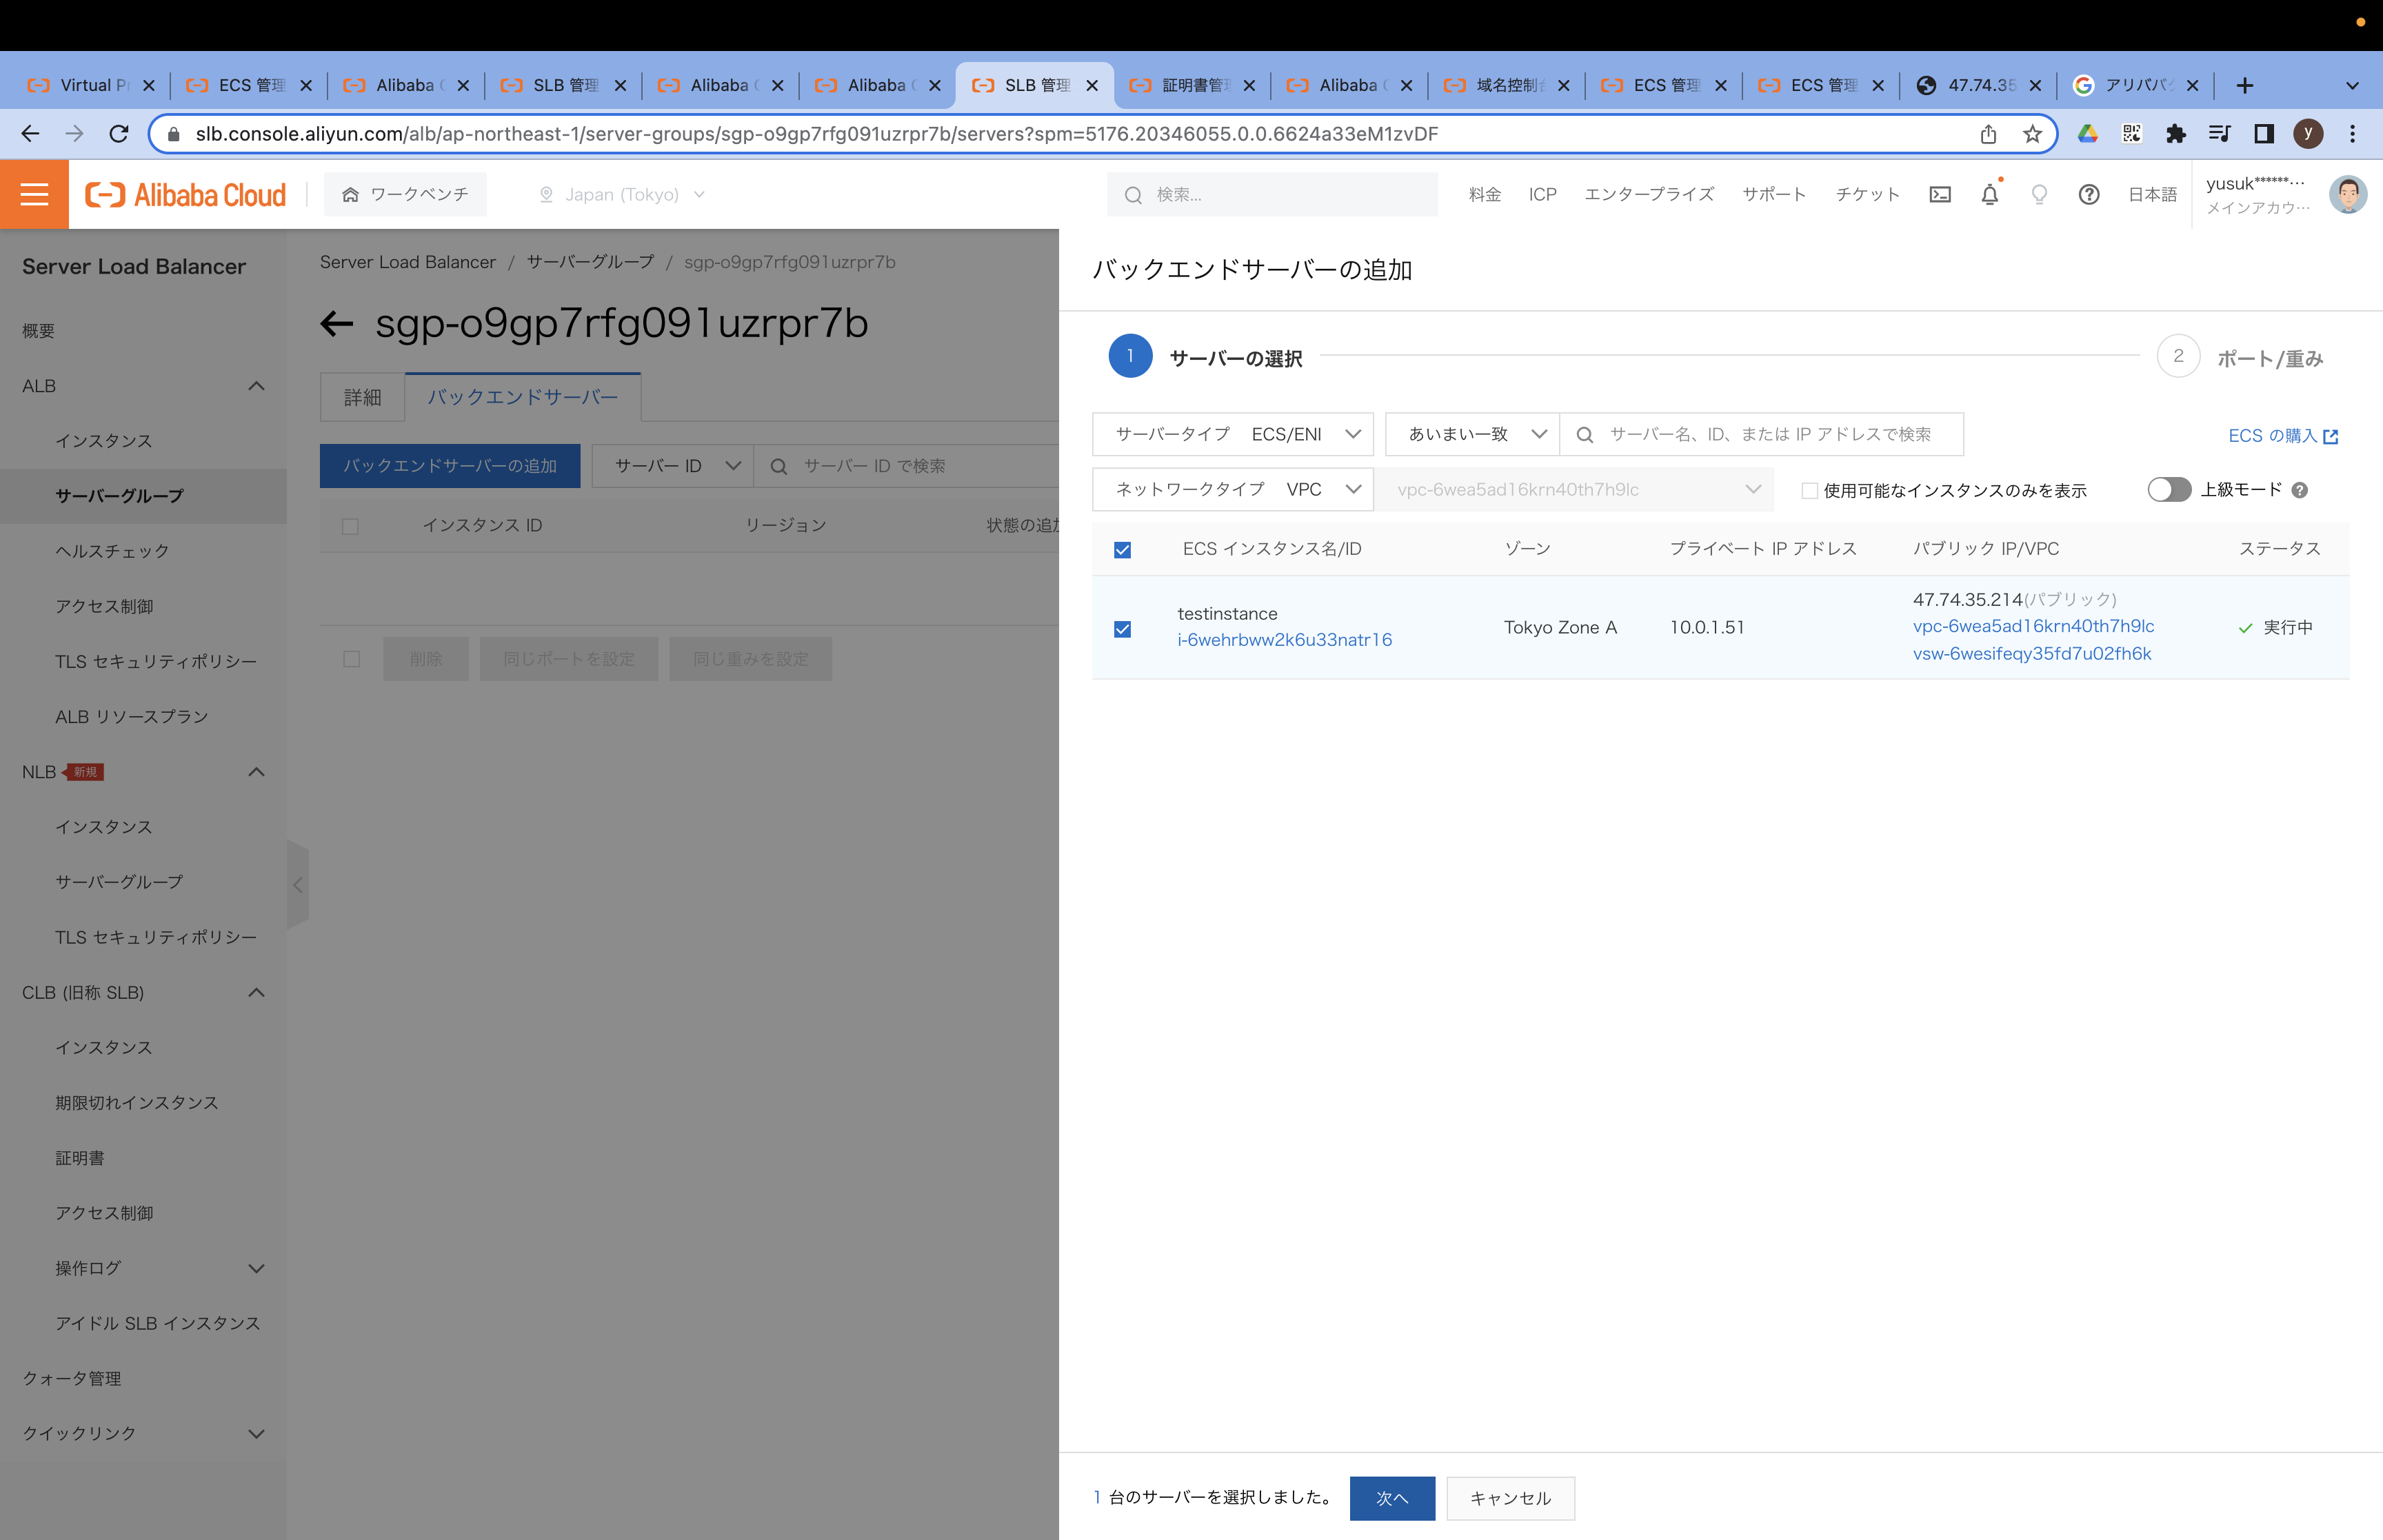Open the help question mark icon

[2089, 194]
